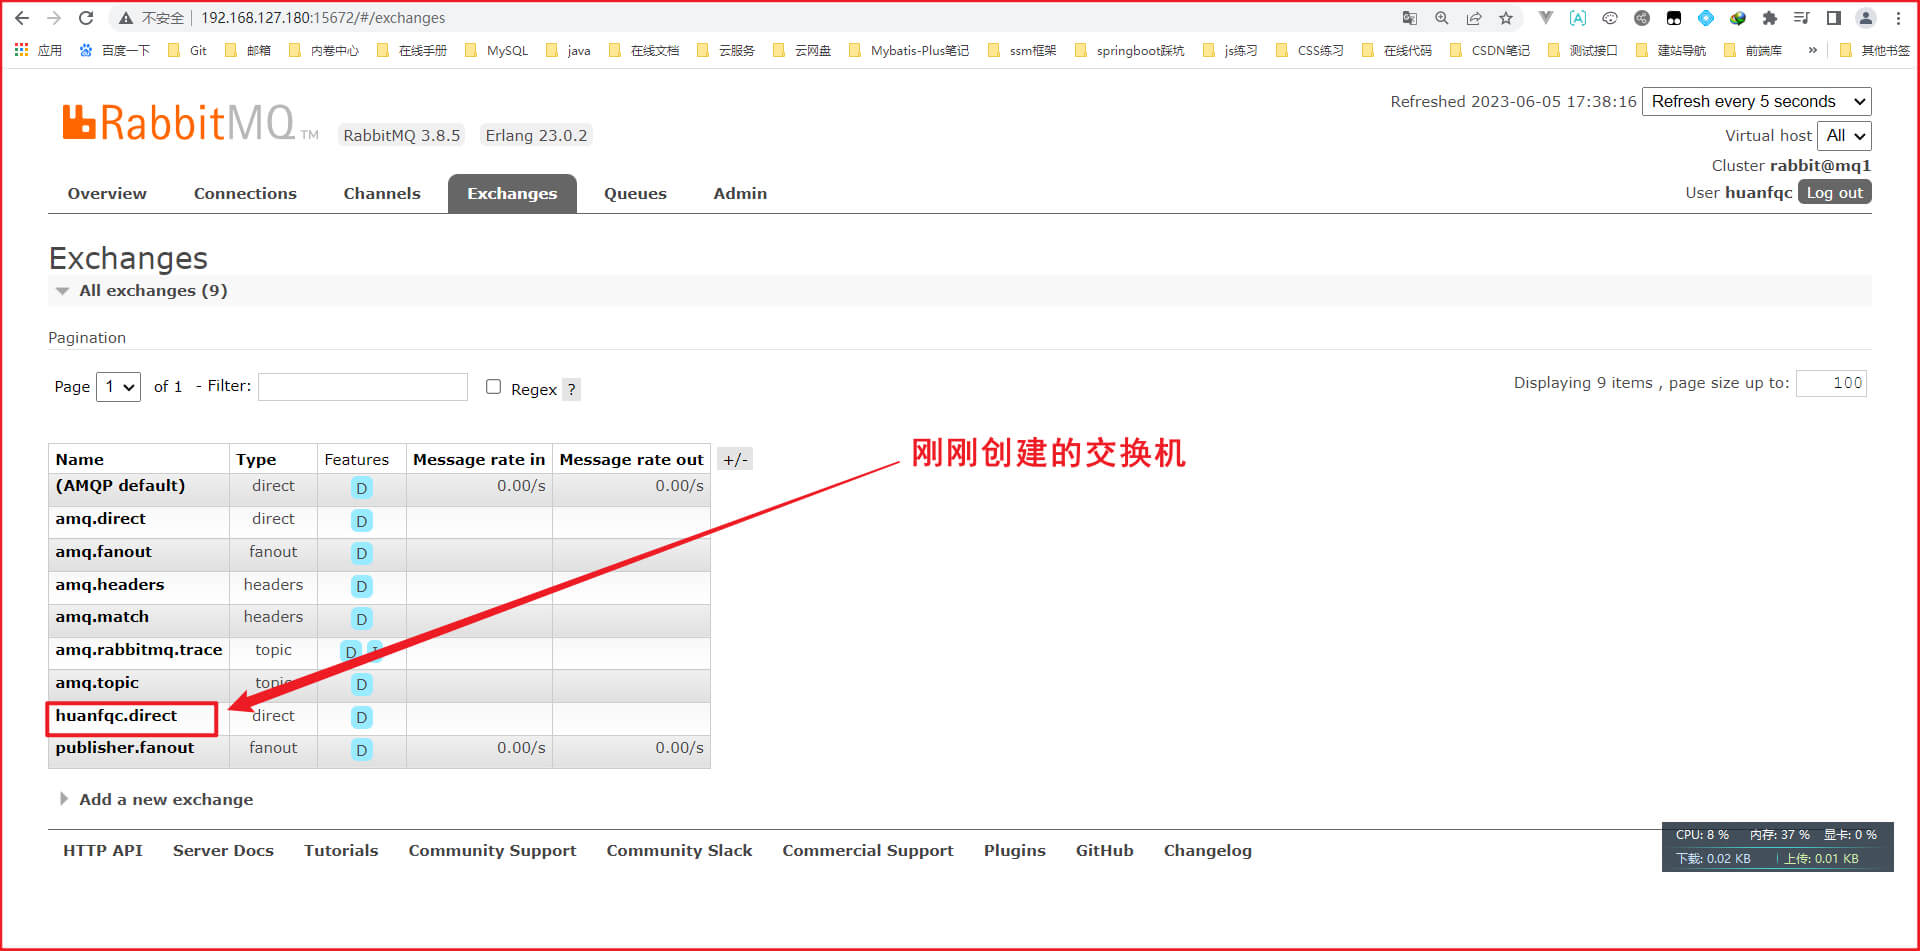Click the RabbitMQ logo
Screen dimensions: 1920x951
tap(190, 123)
